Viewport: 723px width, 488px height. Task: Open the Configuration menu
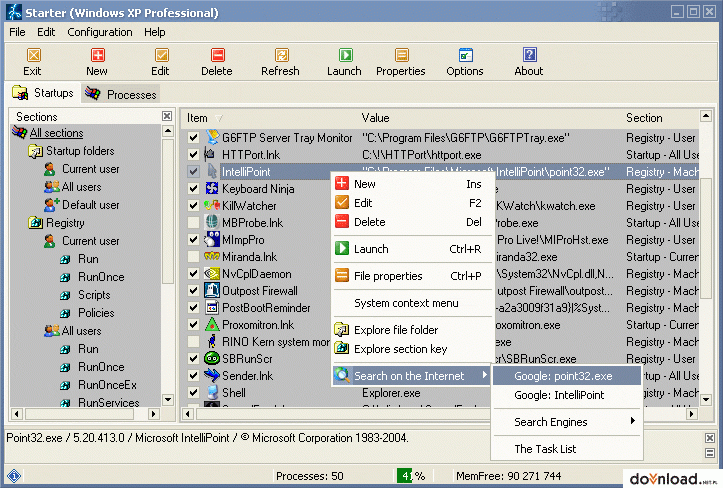click(x=100, y=32)
